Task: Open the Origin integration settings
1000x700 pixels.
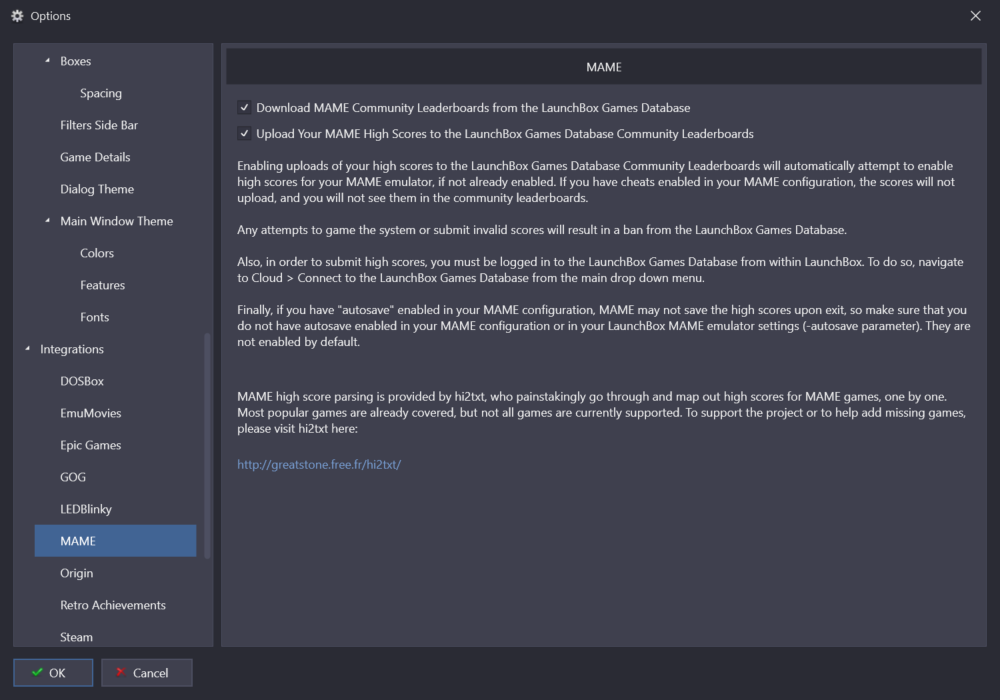Action: (x=77, y=573)
